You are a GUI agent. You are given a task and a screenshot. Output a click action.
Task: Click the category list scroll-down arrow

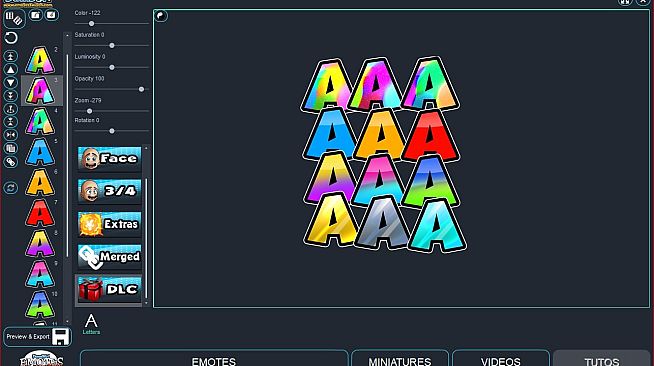(x=146, y=303)
